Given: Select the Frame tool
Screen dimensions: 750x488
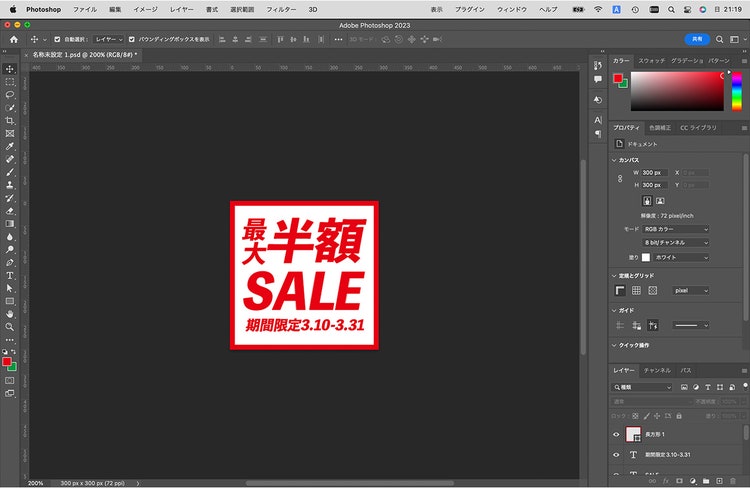Looking at the screenshot, I should [10, 133].
